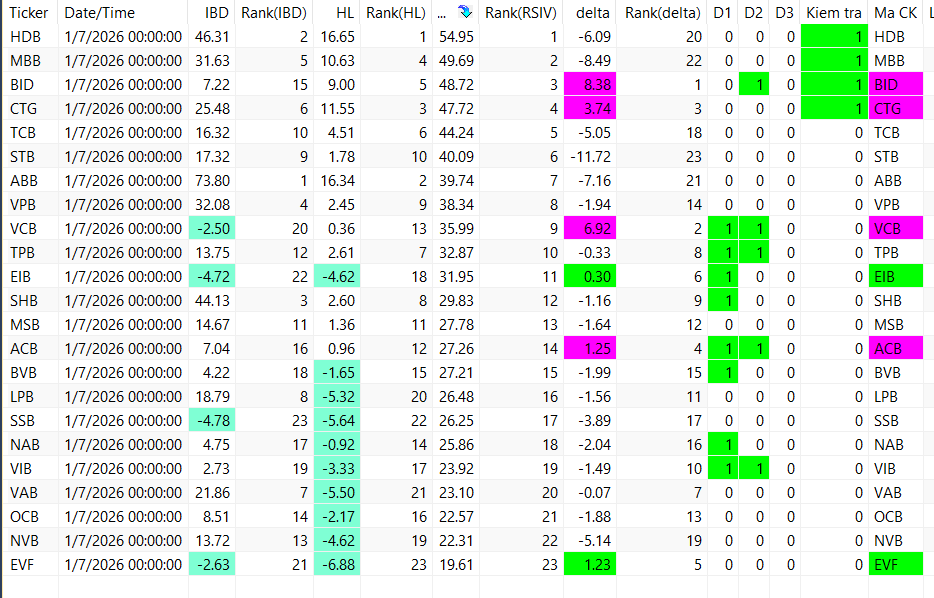Click magenta BID in the Ma CK column
The image size is (934, 598).
[x=896, y=85]
